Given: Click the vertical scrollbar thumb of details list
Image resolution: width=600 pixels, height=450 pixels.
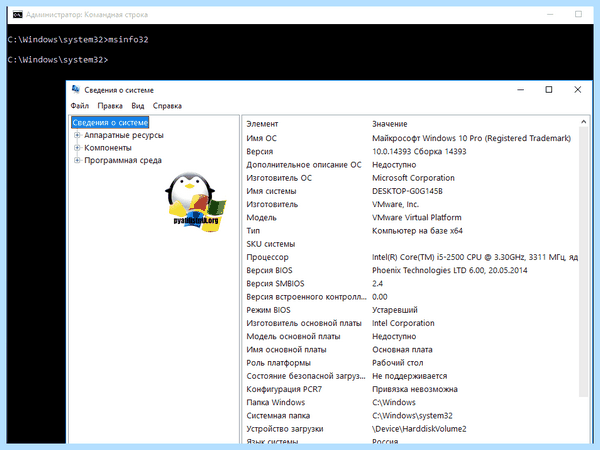Looking at the screenshot, I should [x=583, y=262].
